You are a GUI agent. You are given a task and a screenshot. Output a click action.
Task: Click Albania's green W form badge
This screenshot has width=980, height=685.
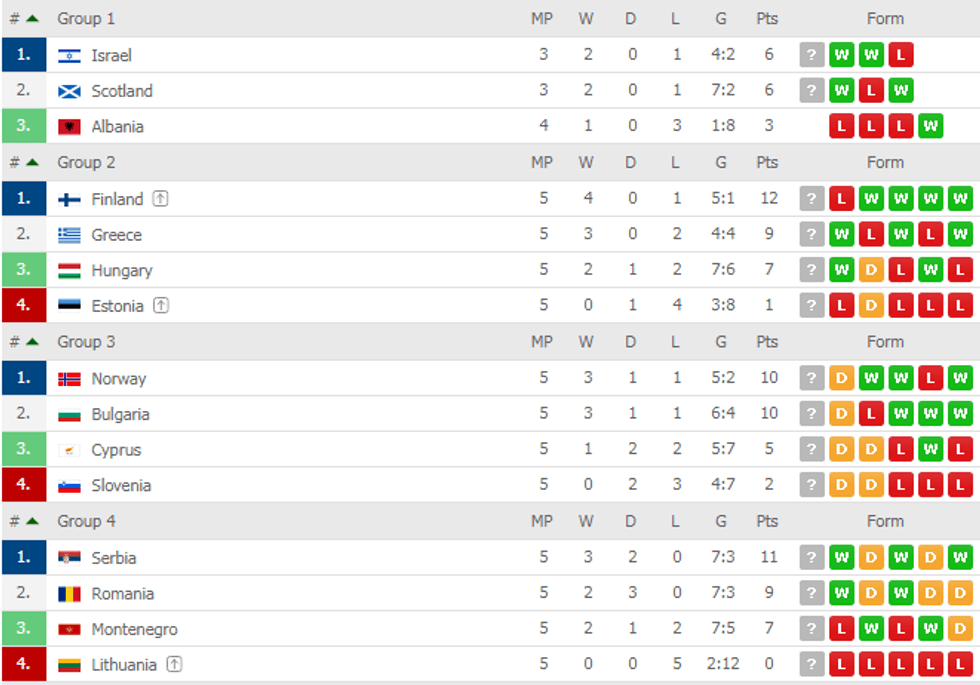[x=930, y=127]
